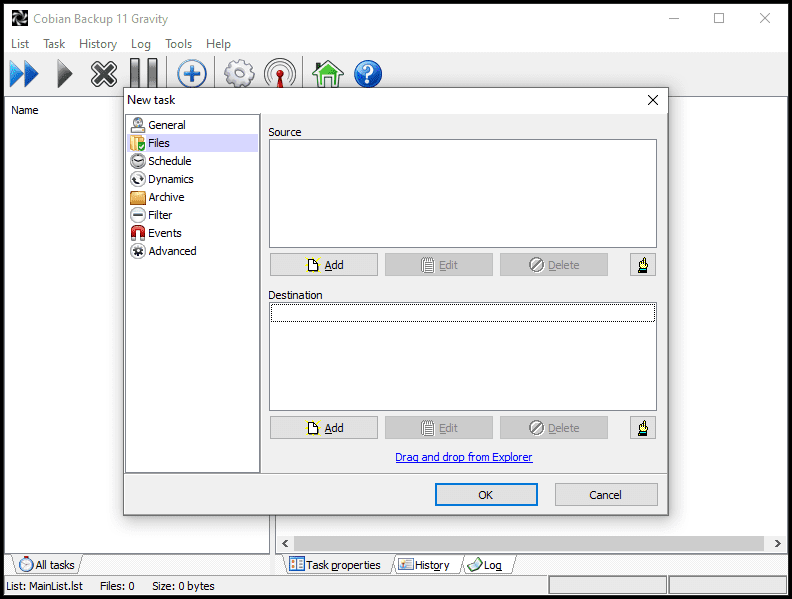Click 'Files: 0' in status bar

click(117, 586)
